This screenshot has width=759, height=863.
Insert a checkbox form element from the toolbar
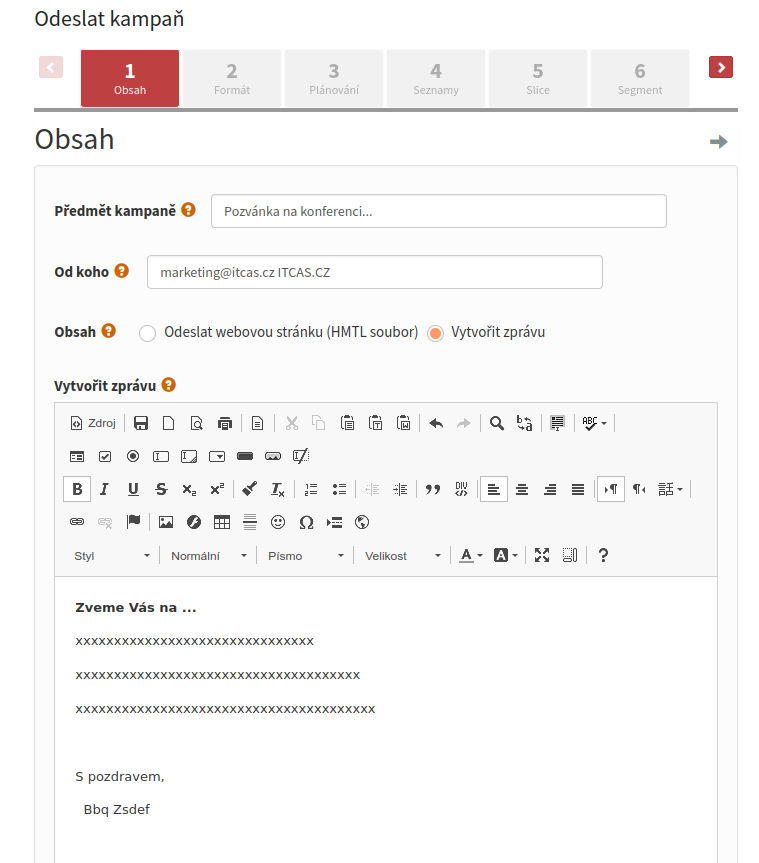[x=105, y=456]
